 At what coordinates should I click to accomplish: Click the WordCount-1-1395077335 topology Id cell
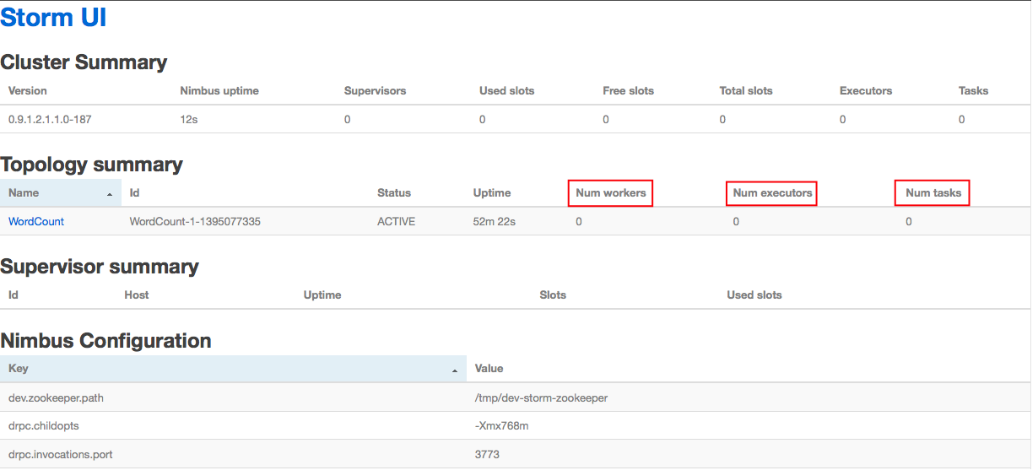pos(195,222)
